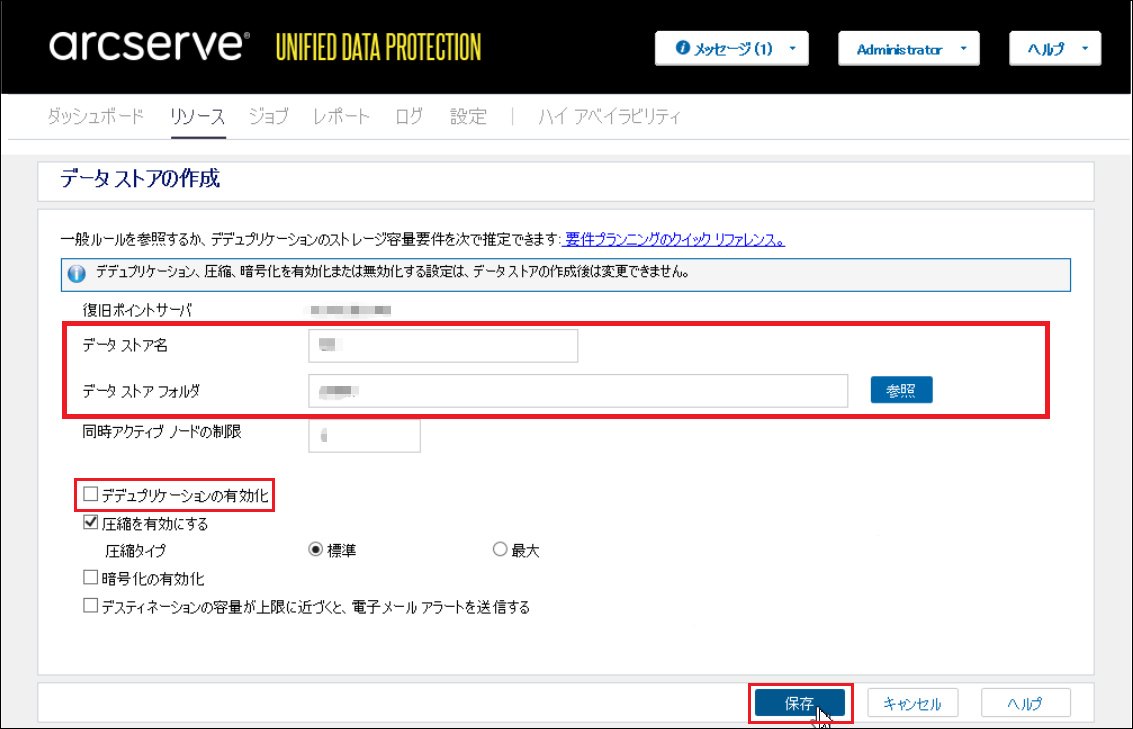Open the 要件プランニングのクイック リファレンス link
Viewport: 1133px width, 729px height.
coord(674,240)
